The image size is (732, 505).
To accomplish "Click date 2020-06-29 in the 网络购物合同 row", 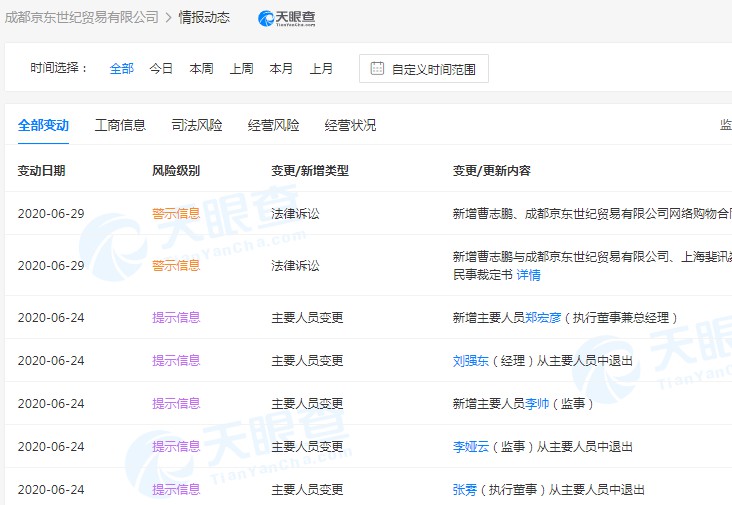I will coord(51,214).
